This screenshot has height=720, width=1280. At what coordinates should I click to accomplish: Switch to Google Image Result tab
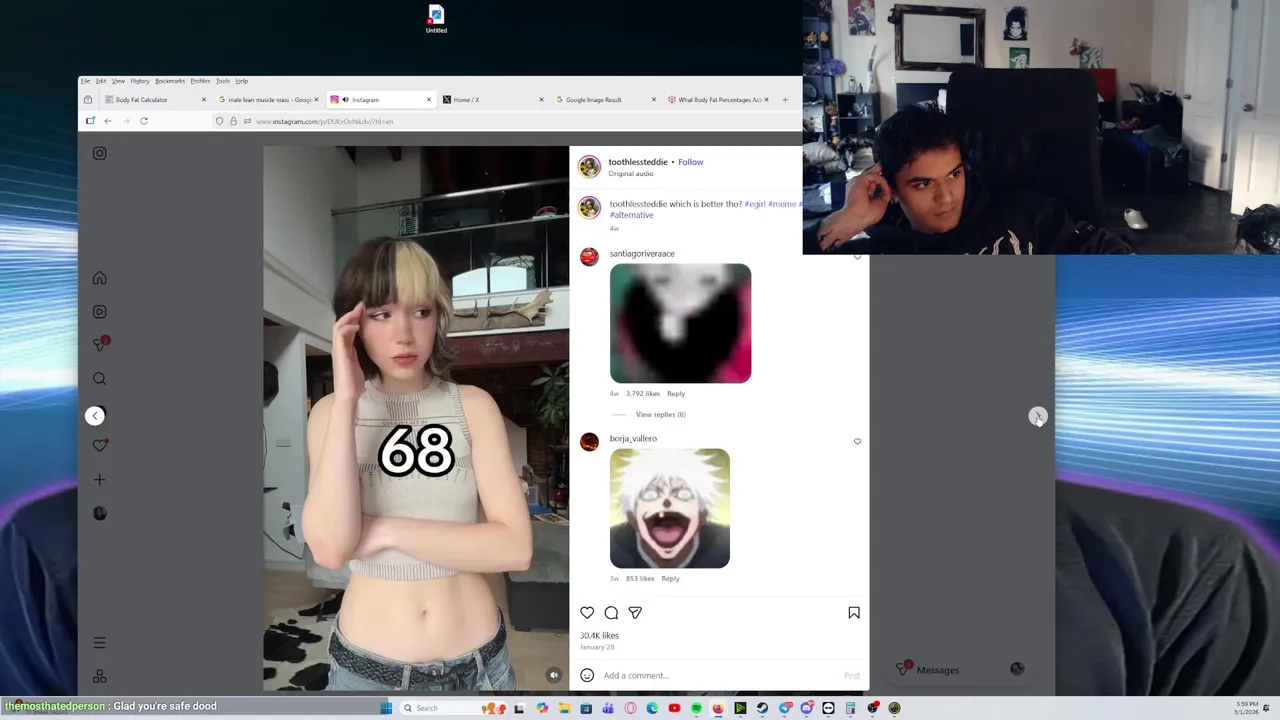[606, 100]
